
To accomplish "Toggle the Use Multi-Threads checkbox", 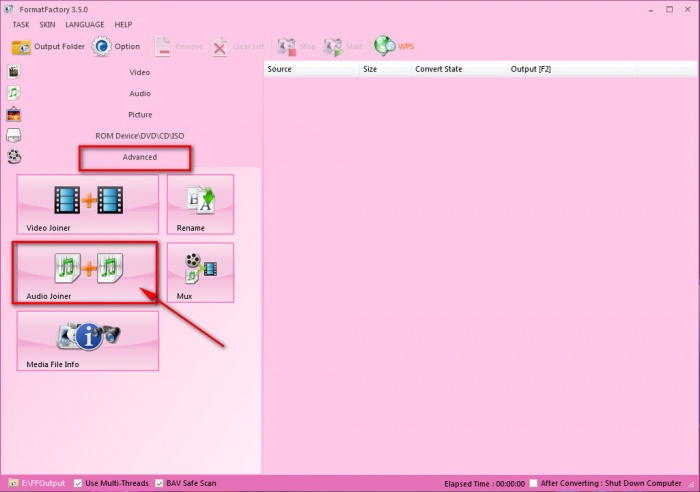I will [78, 483].
